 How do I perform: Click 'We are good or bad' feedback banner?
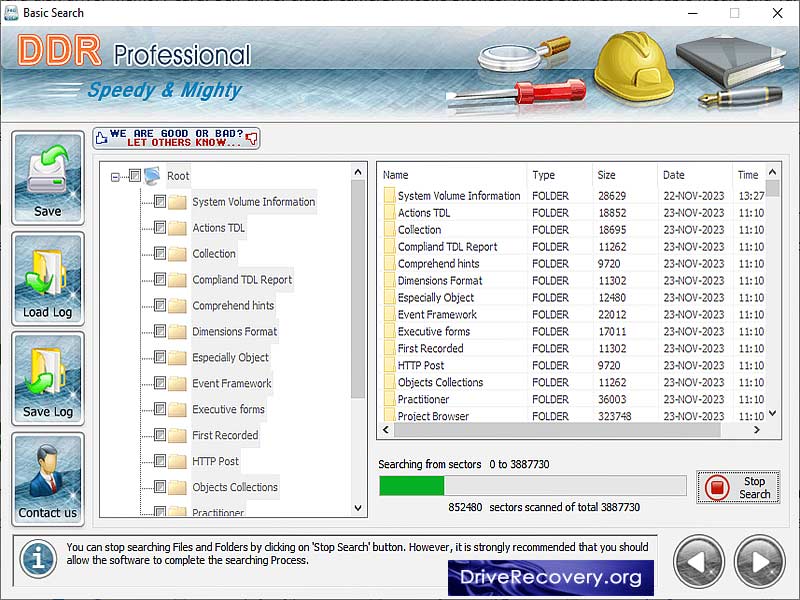click(x=177, y=138)
